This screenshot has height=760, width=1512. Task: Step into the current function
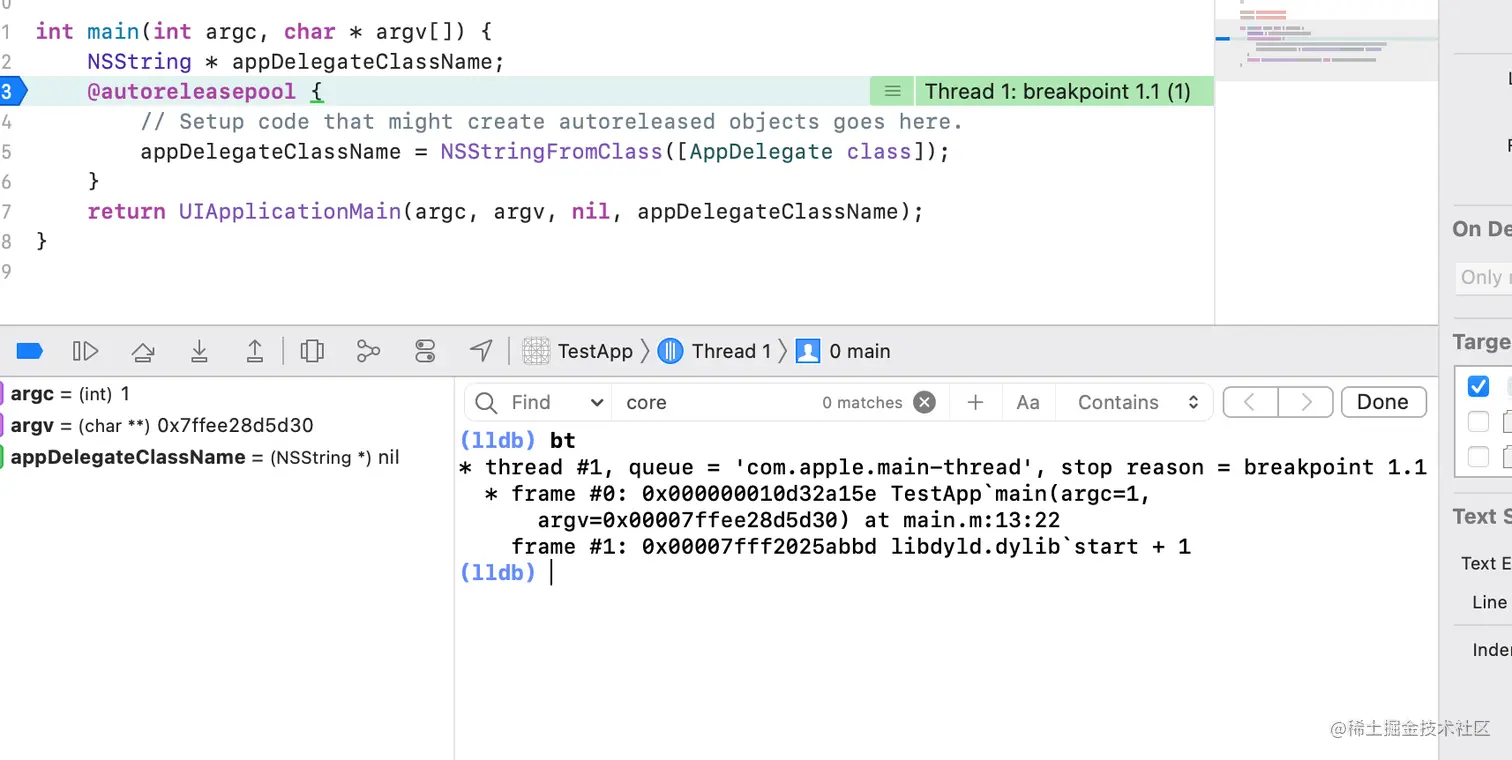199,351
